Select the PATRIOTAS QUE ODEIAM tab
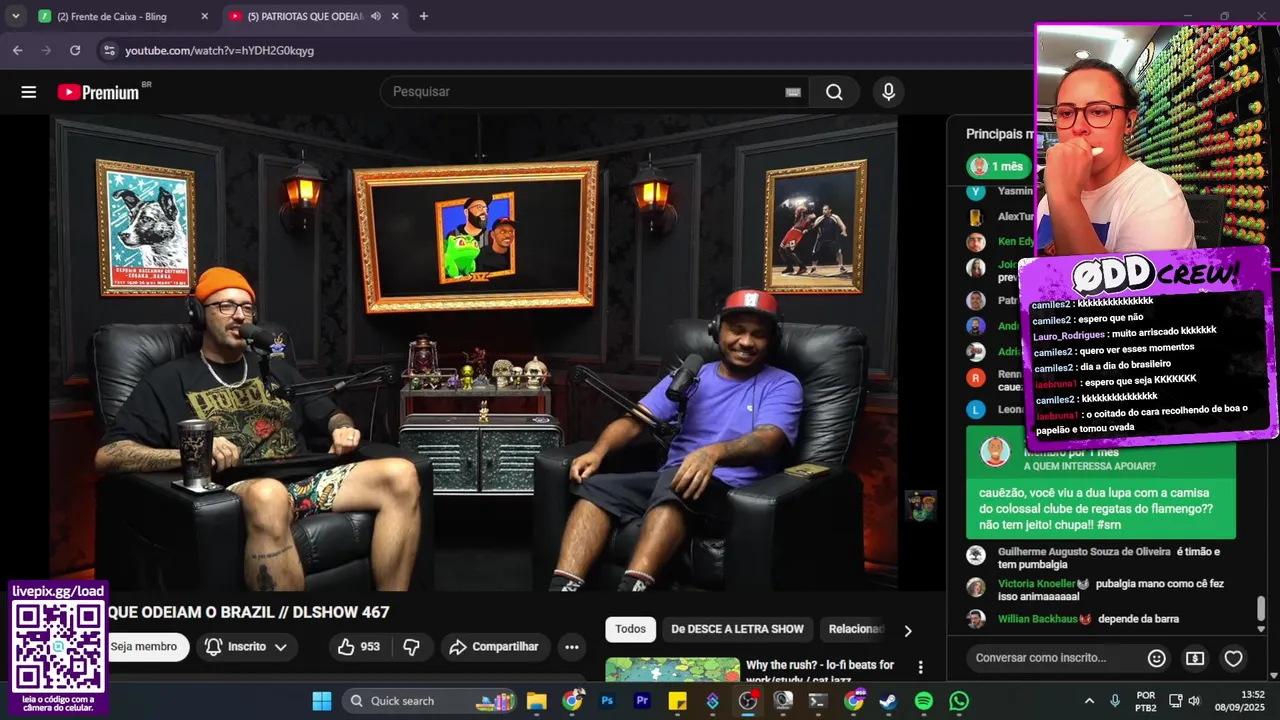The height and width of the screenshot is (720, 1280). click(x=305, y=16)
